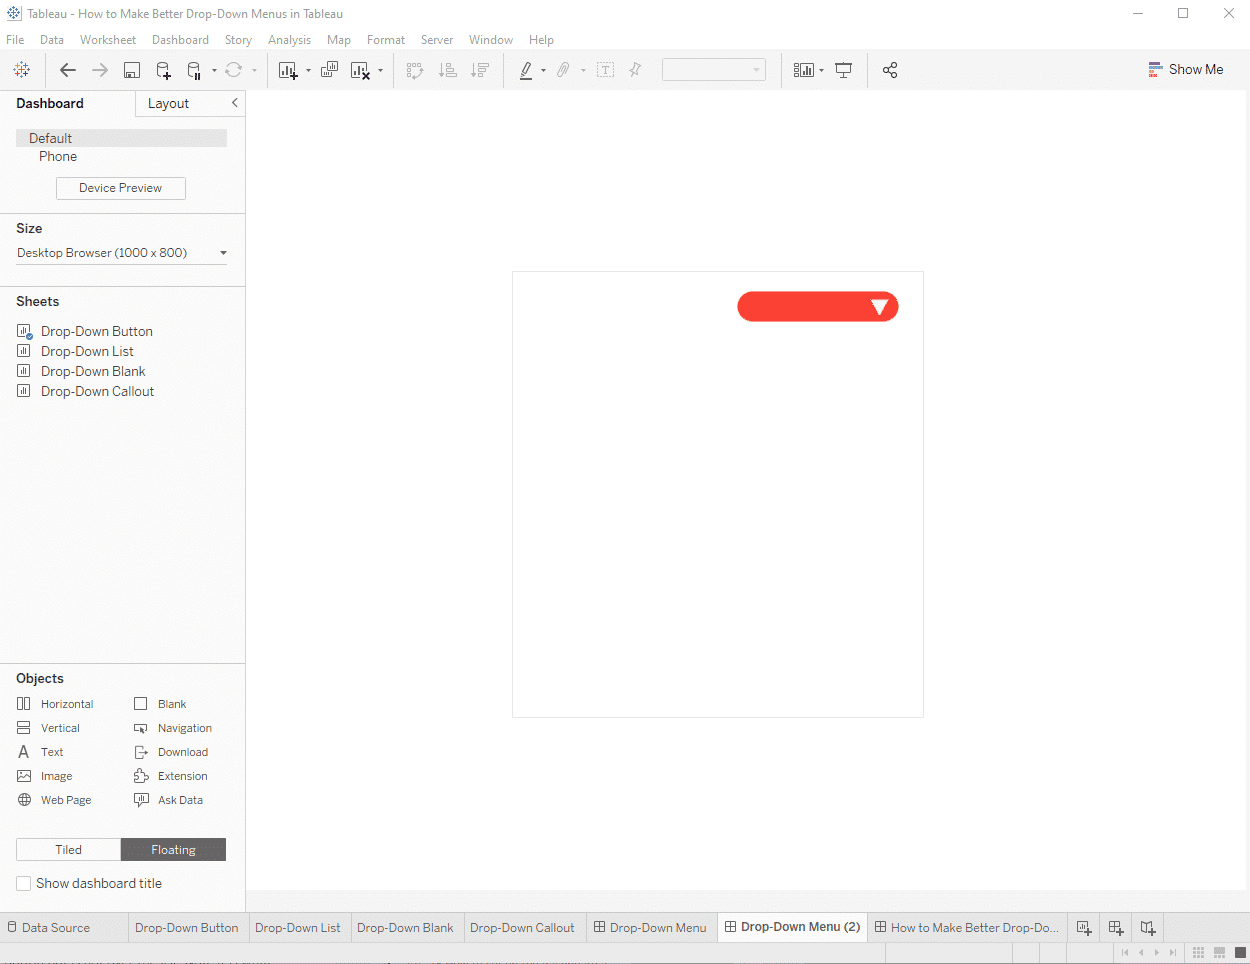The image size is (1250, 964).
Task: Select the Phone device layout
Action: [x=58, y=157]
